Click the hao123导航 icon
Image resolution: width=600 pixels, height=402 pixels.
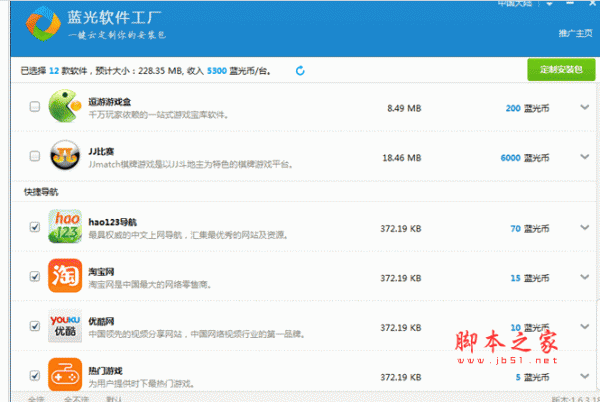(x=65, y=226)
